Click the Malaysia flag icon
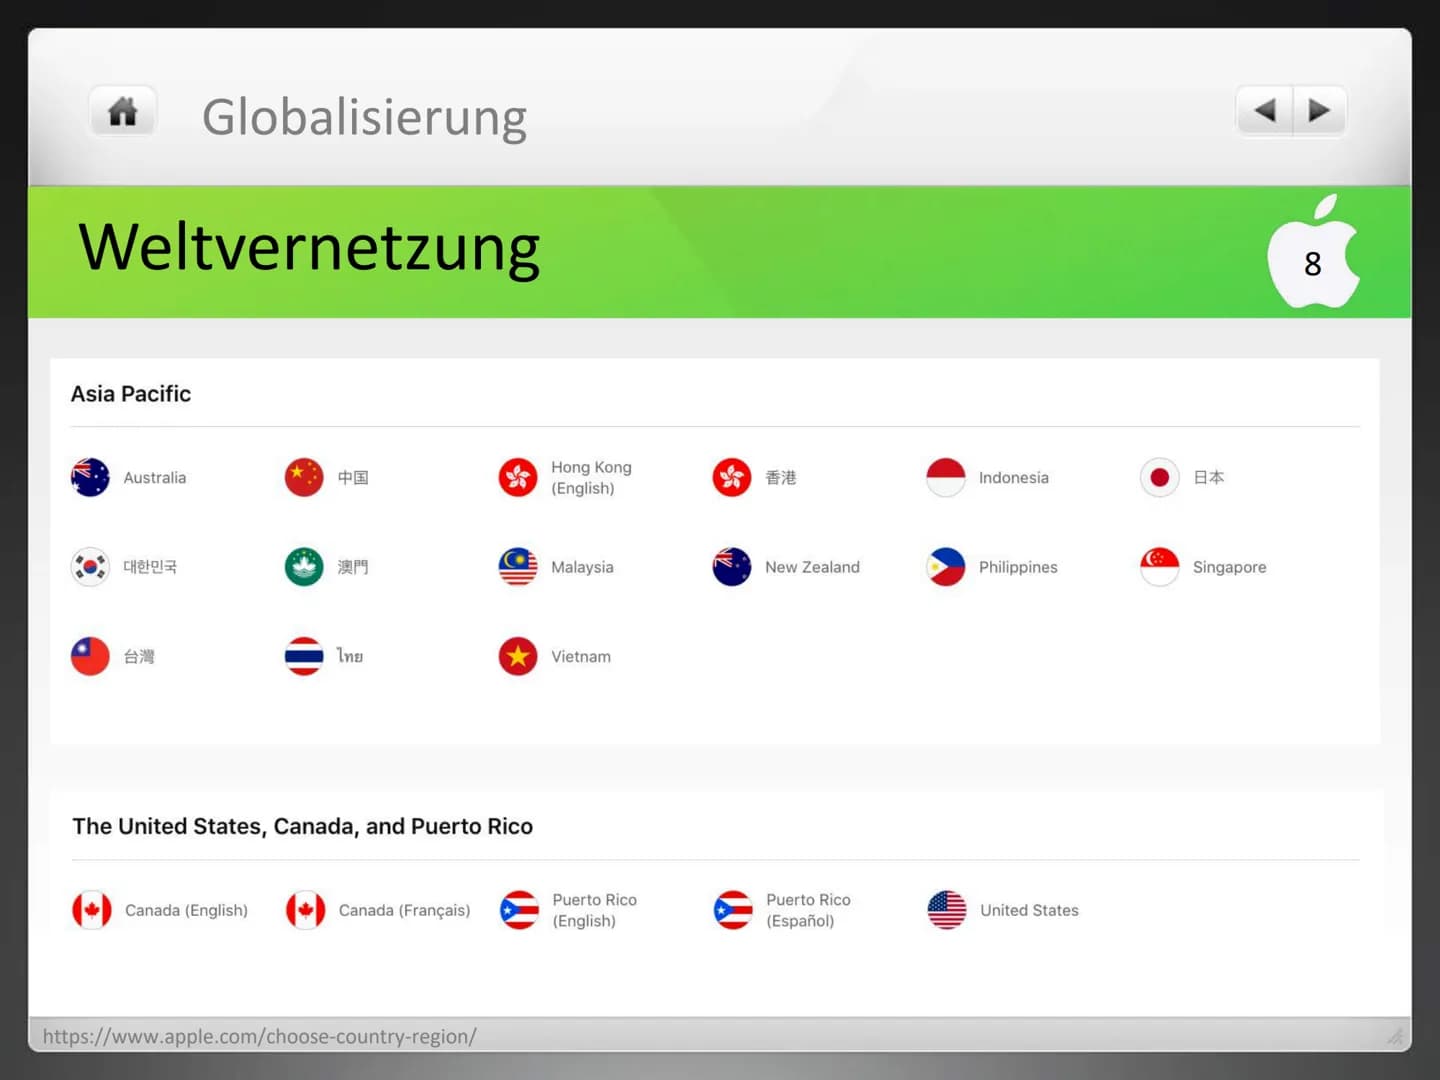Screen dimensions: 1440x1080 (518, 567)
